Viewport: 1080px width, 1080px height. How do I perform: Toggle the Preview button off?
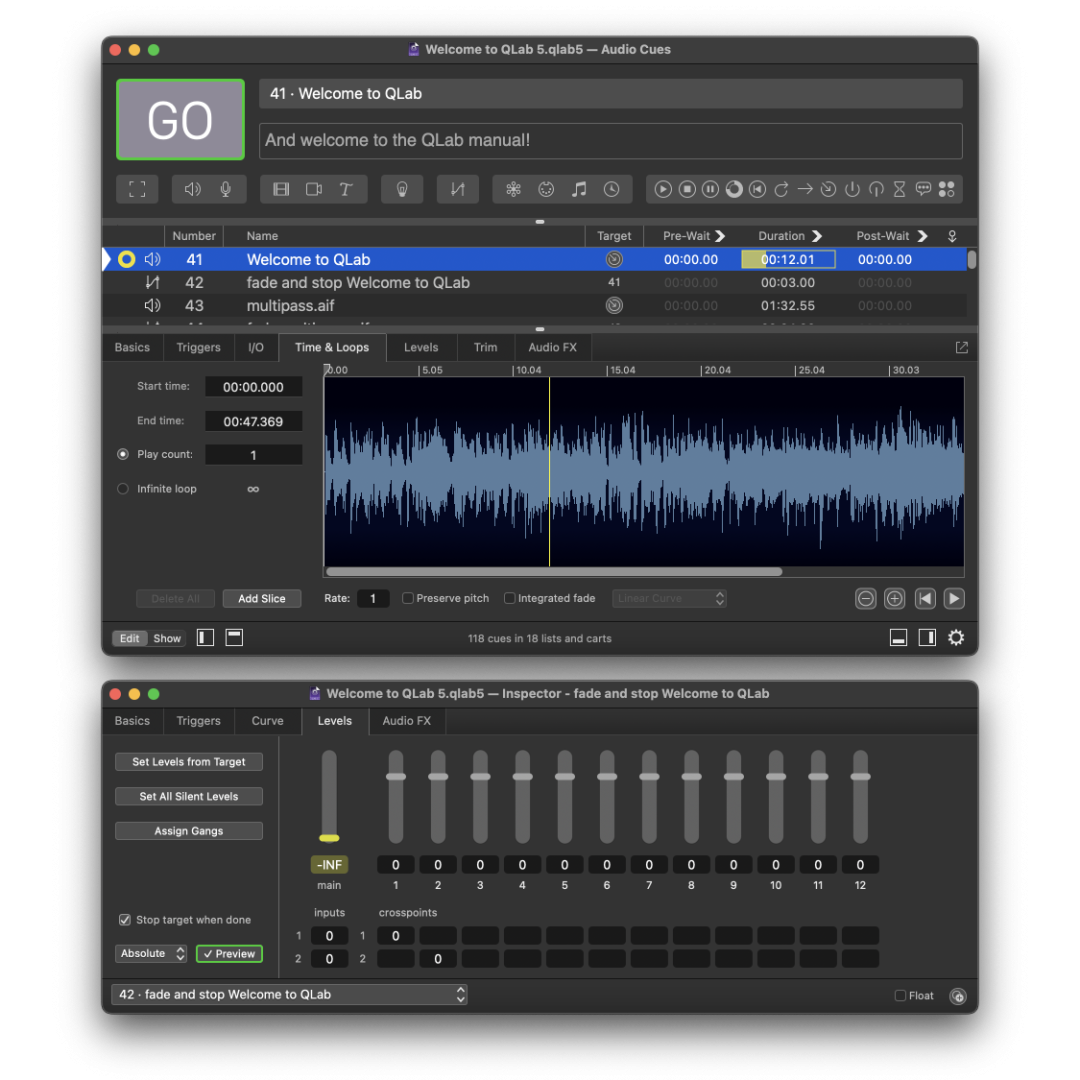coord(229,953)
